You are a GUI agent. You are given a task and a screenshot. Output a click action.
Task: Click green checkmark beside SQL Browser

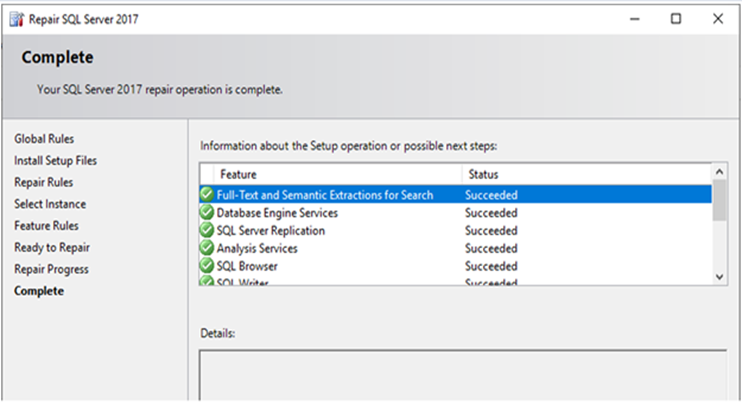(207, 267)
